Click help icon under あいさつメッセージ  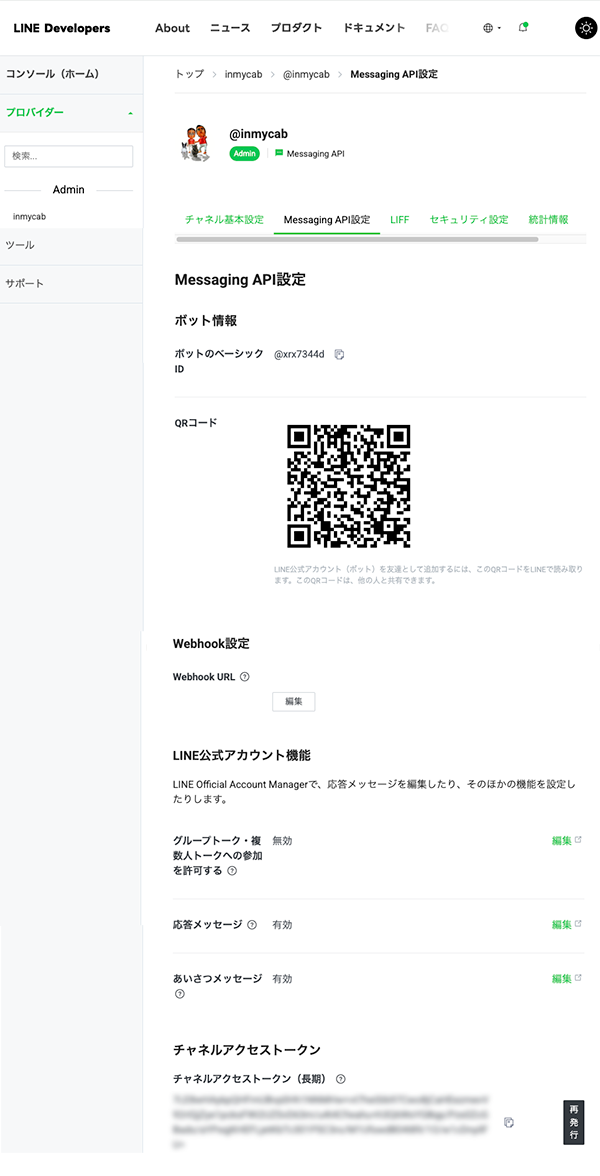(x=180, y=994)
